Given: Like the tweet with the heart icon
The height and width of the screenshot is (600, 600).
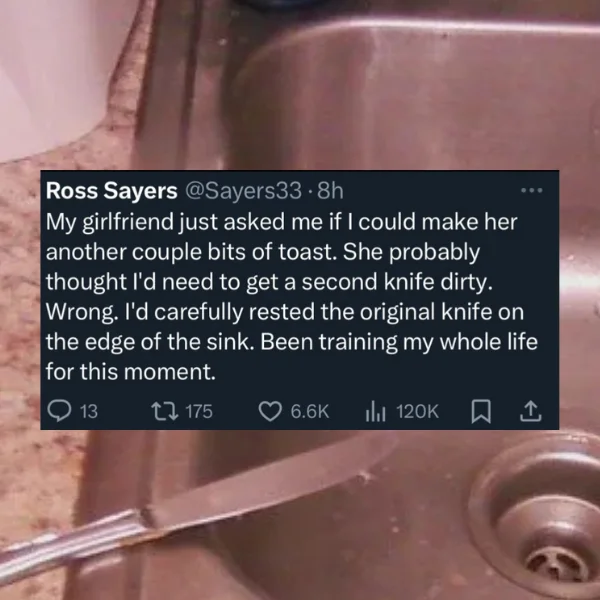Looking at the screenshot, I should [x=270, y=411].
